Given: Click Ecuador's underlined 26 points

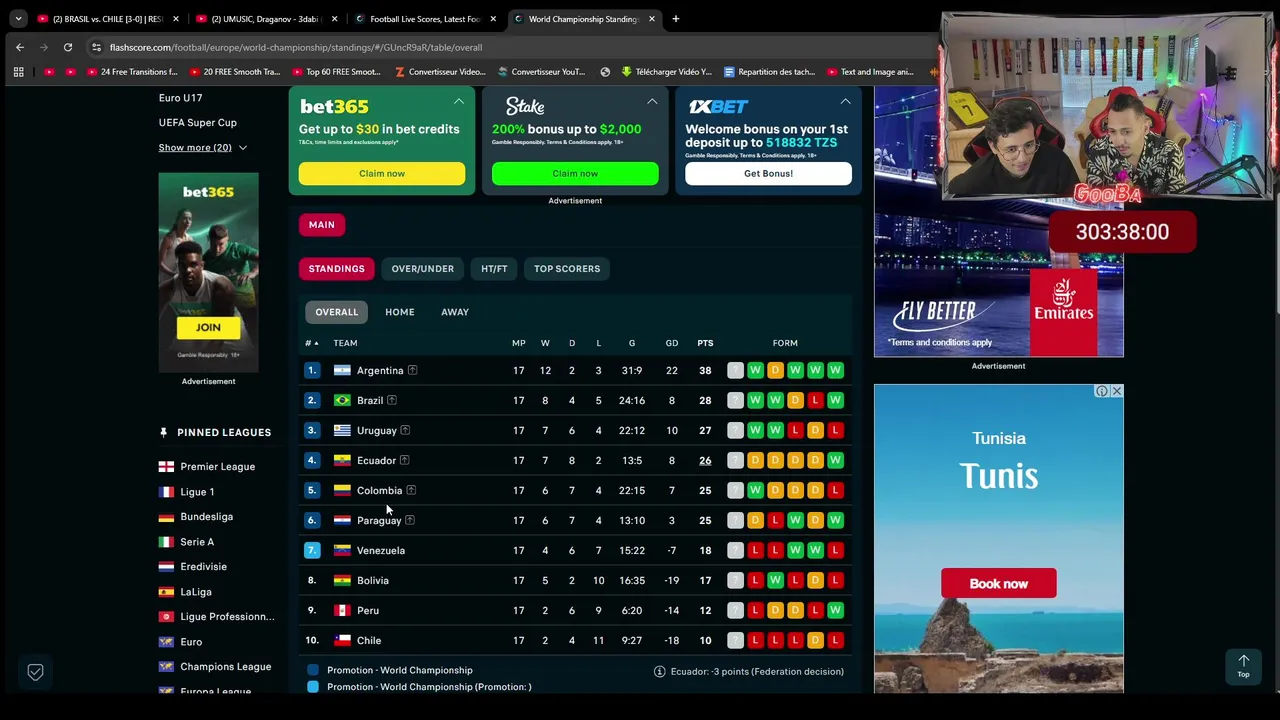Looking at the screenshot, I should (705, 461).
